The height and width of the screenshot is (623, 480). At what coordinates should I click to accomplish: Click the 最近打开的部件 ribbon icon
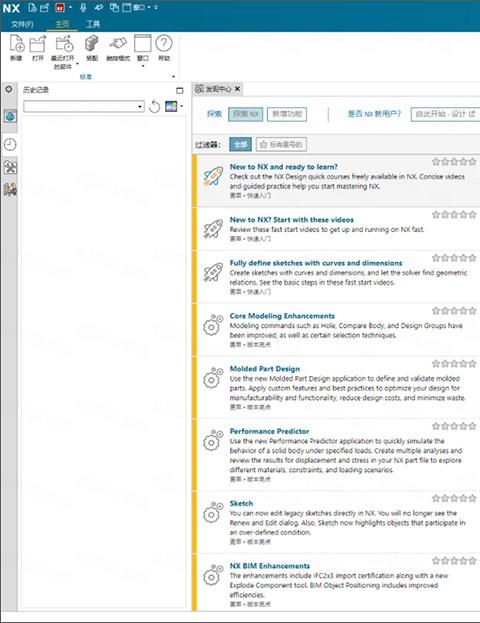tap(64, 44)
